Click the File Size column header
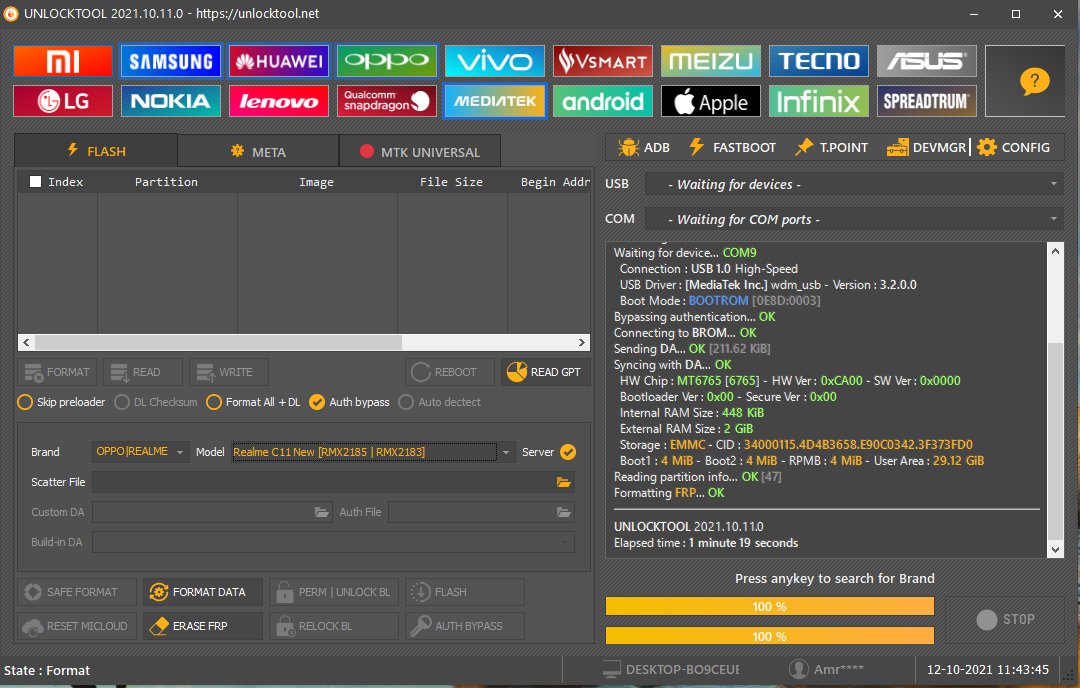 point(451,182)
